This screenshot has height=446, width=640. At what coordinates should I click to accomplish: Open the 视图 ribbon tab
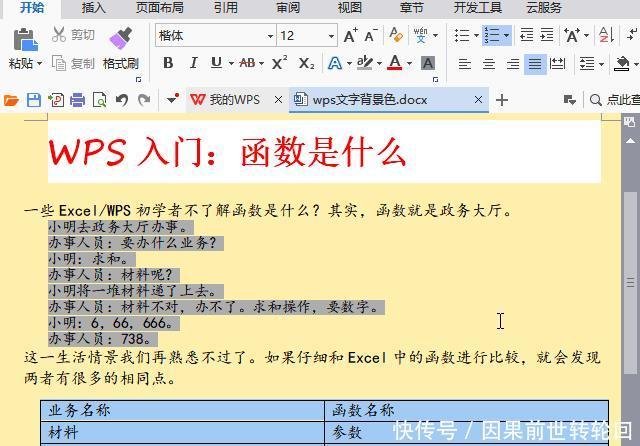(350, 7)
